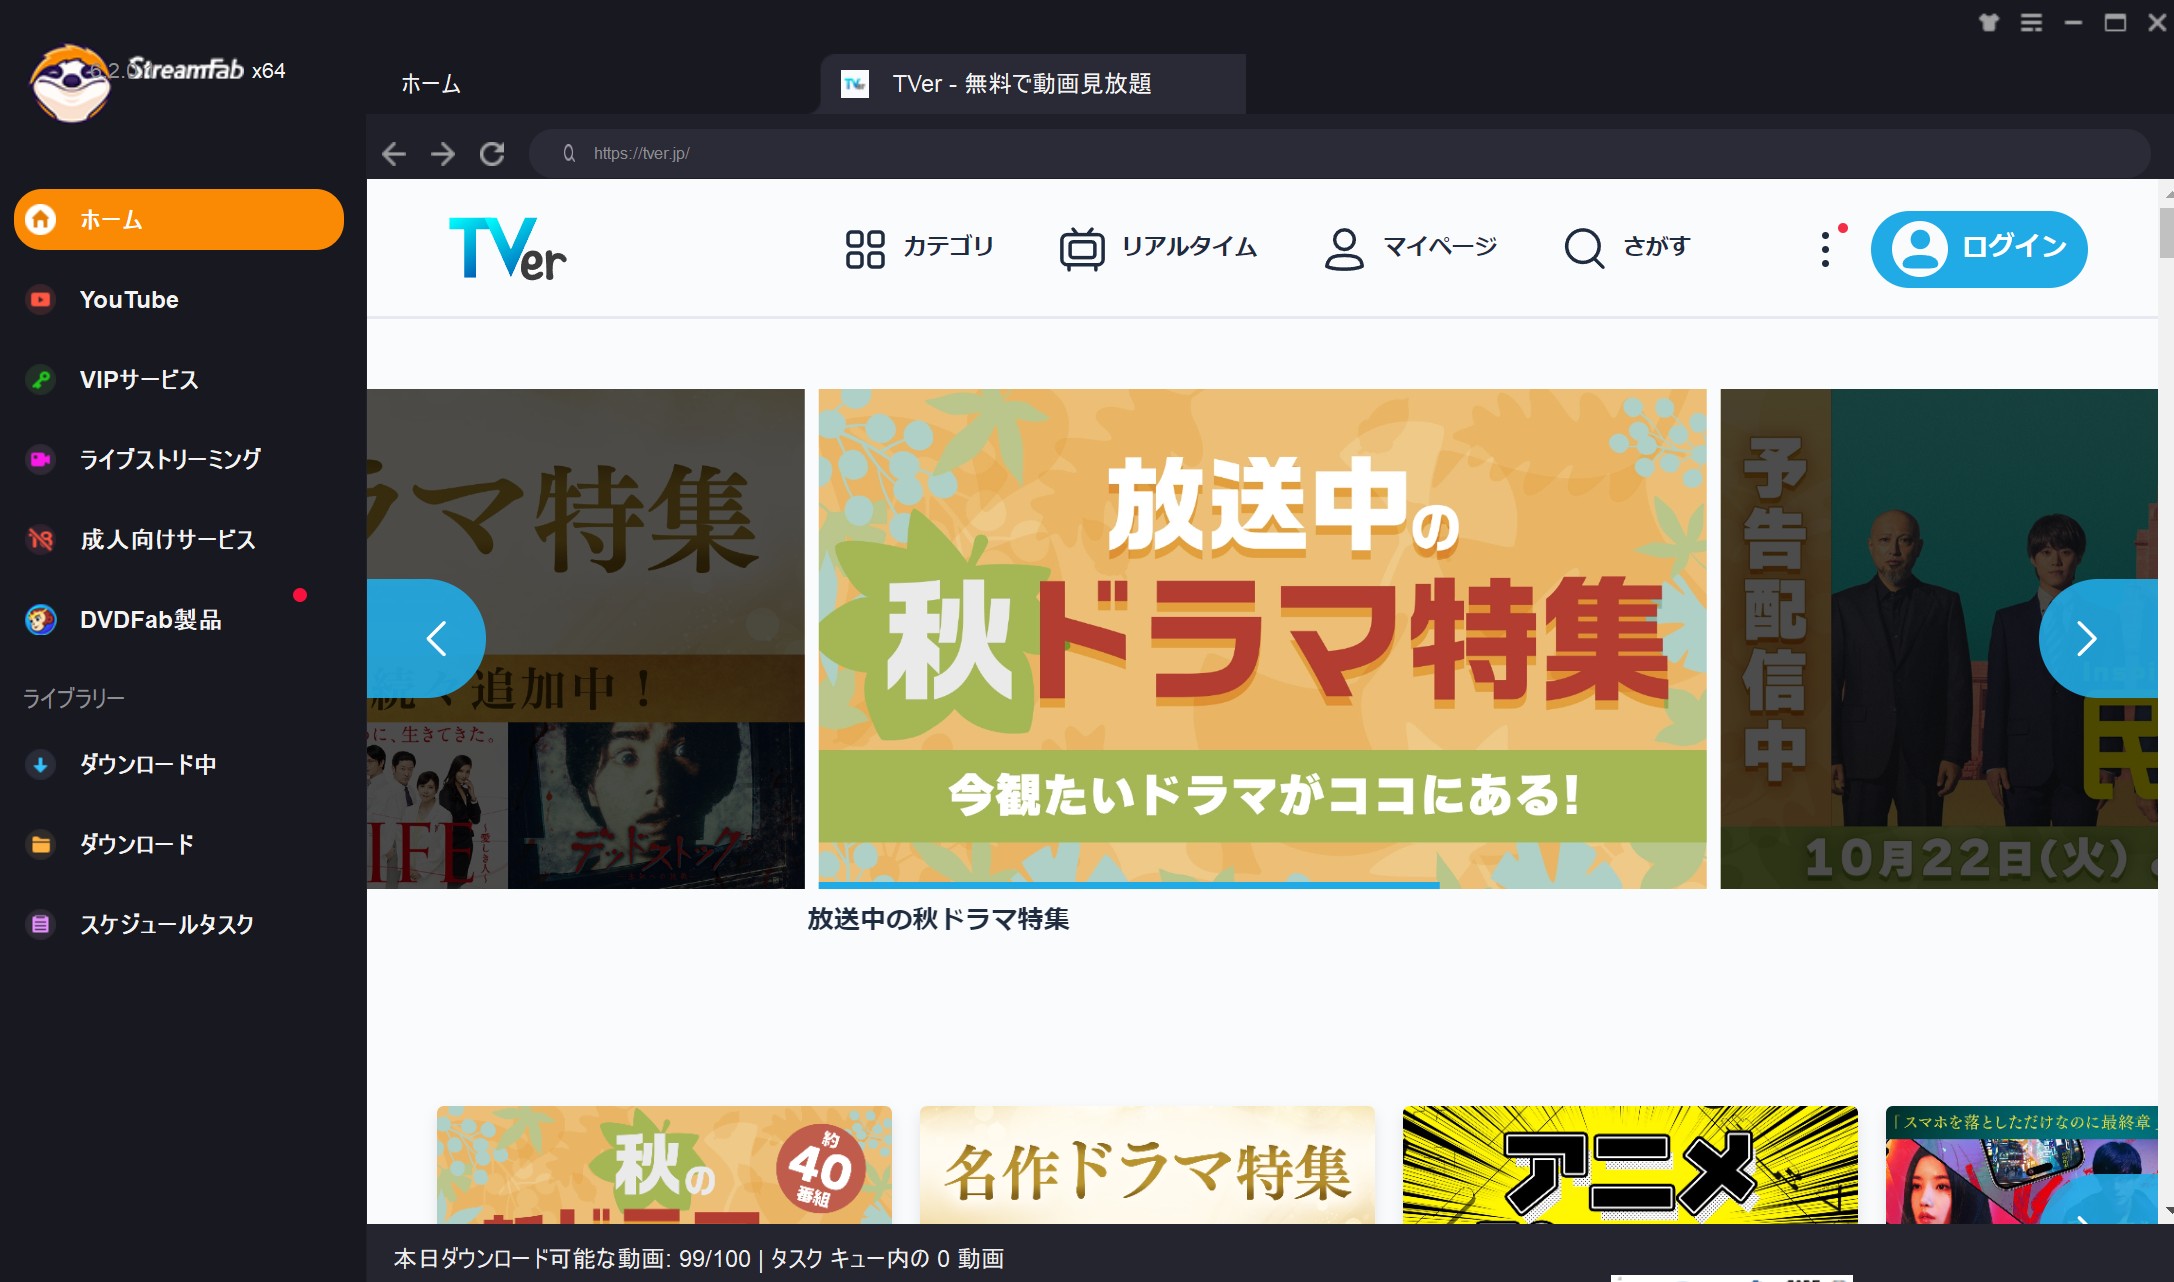Open the カテゴリ grid icon
The height and width of the screenshot is (1282, 2174).
pyautogui.click(x=865, y=249)
